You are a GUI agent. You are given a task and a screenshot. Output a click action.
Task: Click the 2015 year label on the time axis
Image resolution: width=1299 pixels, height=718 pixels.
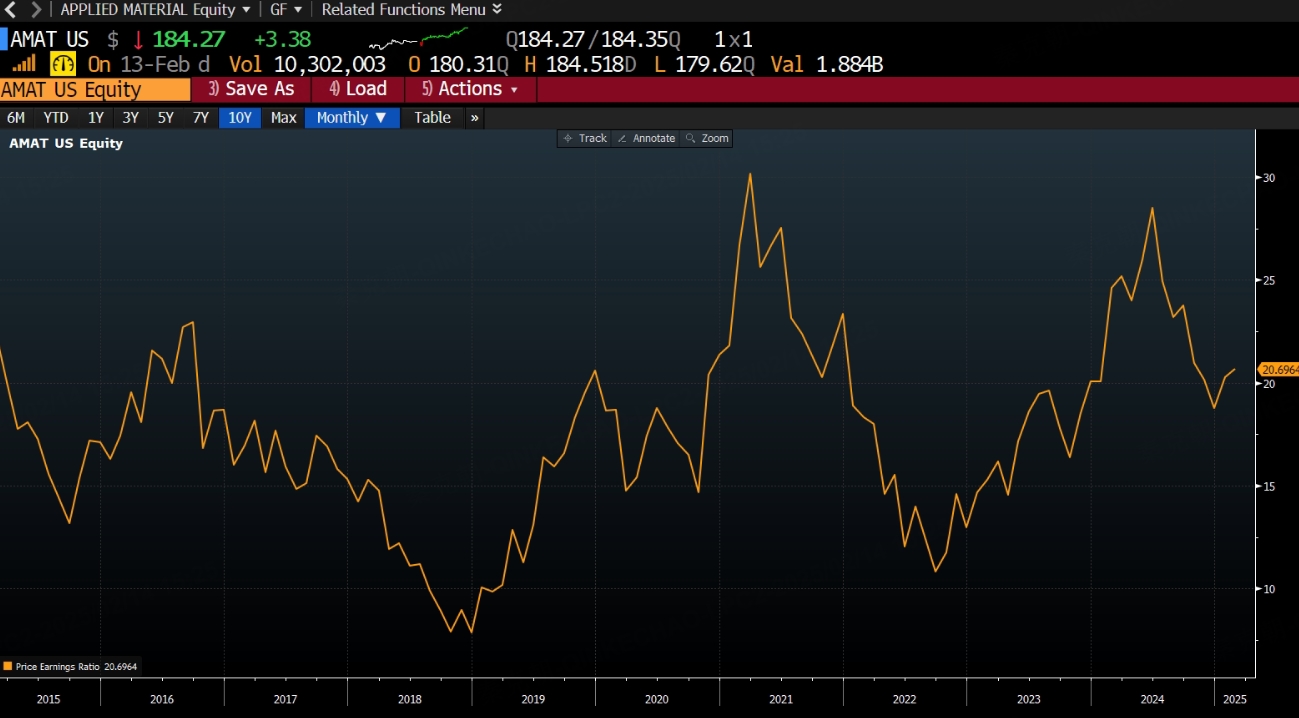(48, 699)
